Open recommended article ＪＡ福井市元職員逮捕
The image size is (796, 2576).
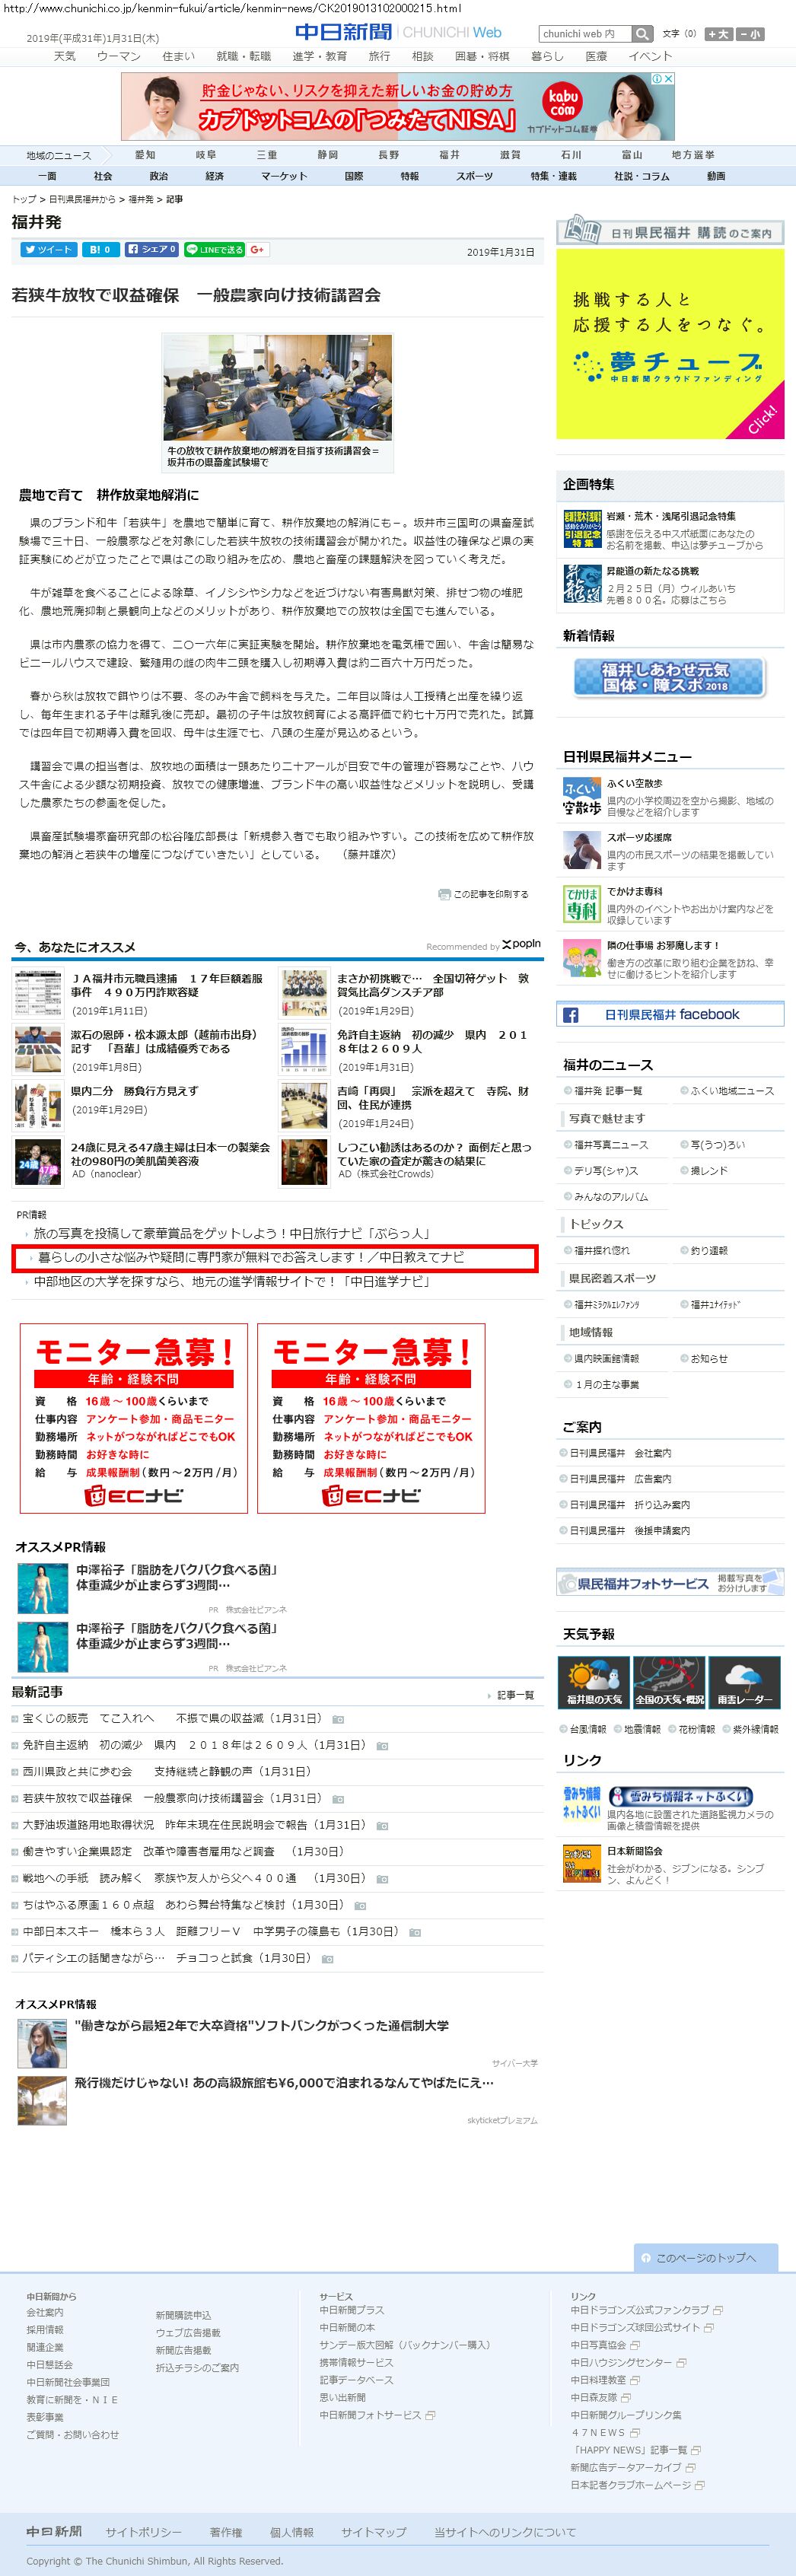click(166, 985)
